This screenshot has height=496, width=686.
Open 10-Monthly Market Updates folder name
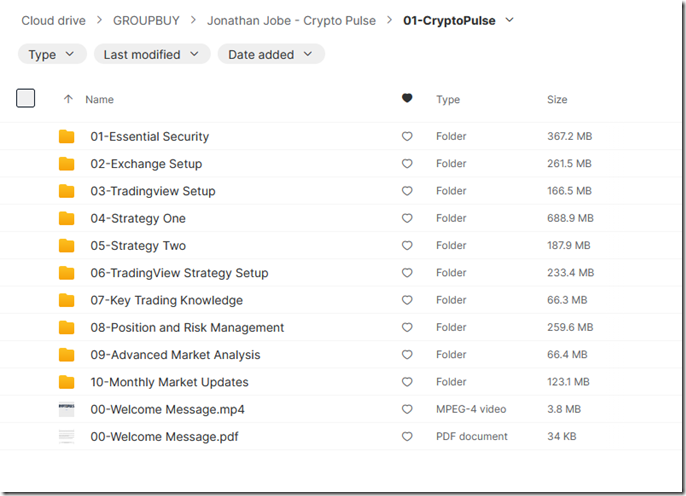click(x=169, y=382)
